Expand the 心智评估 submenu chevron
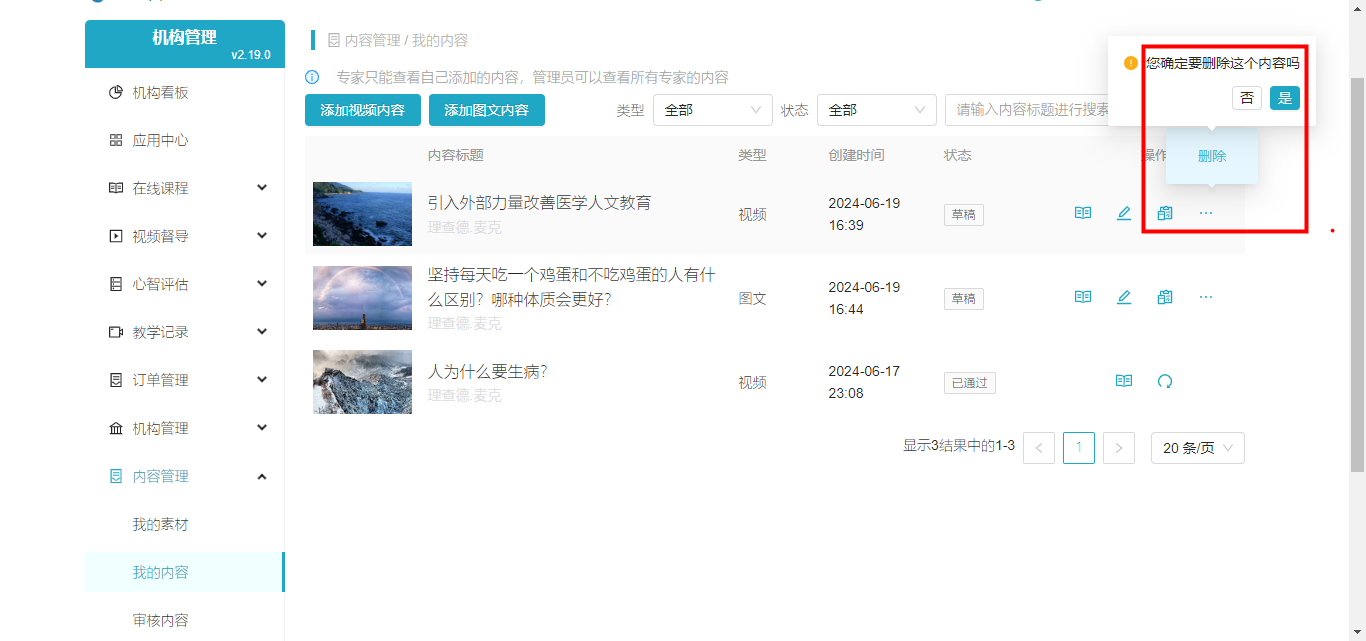 (262, 284)
